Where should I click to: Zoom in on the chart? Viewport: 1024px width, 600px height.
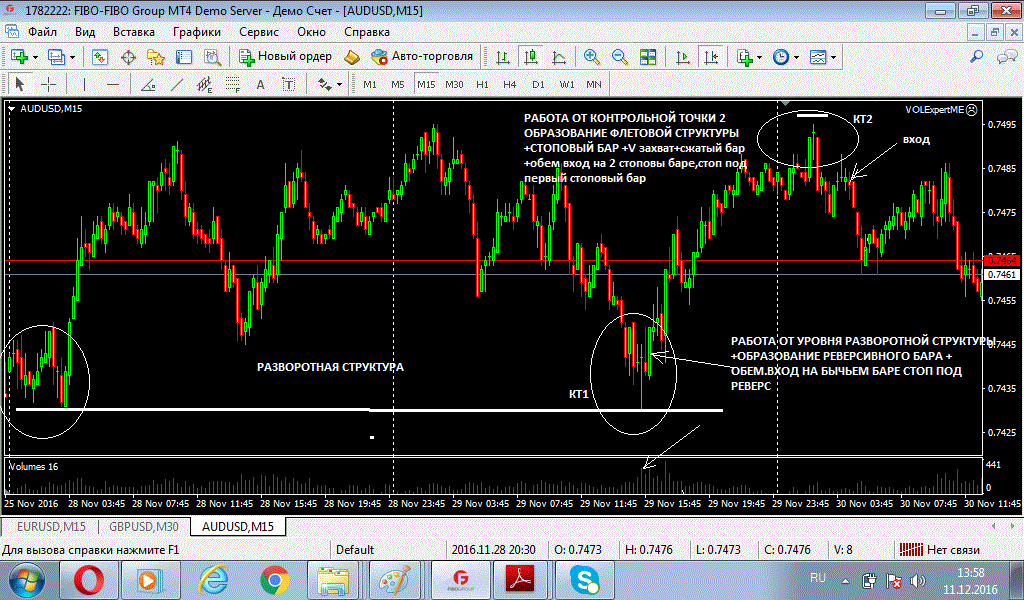[x=592, y=57]
